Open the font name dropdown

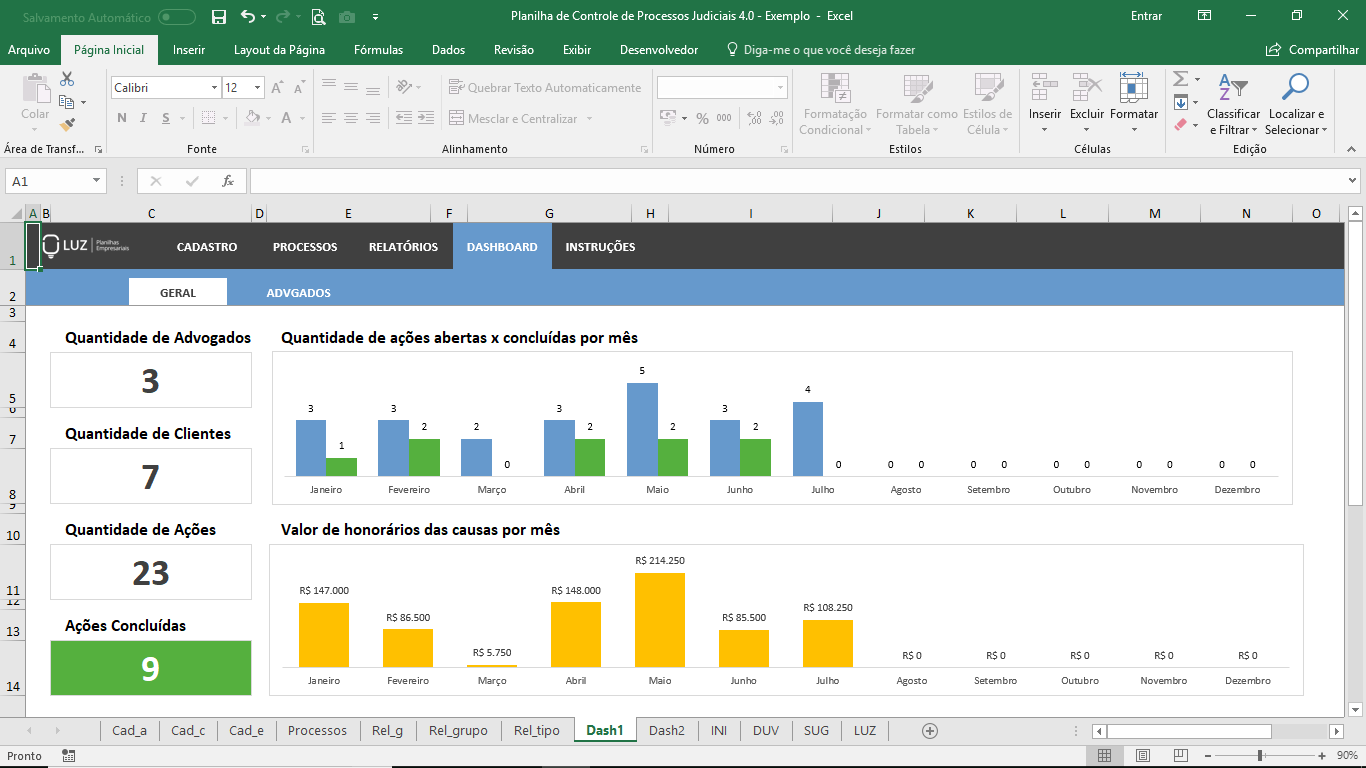212,87
